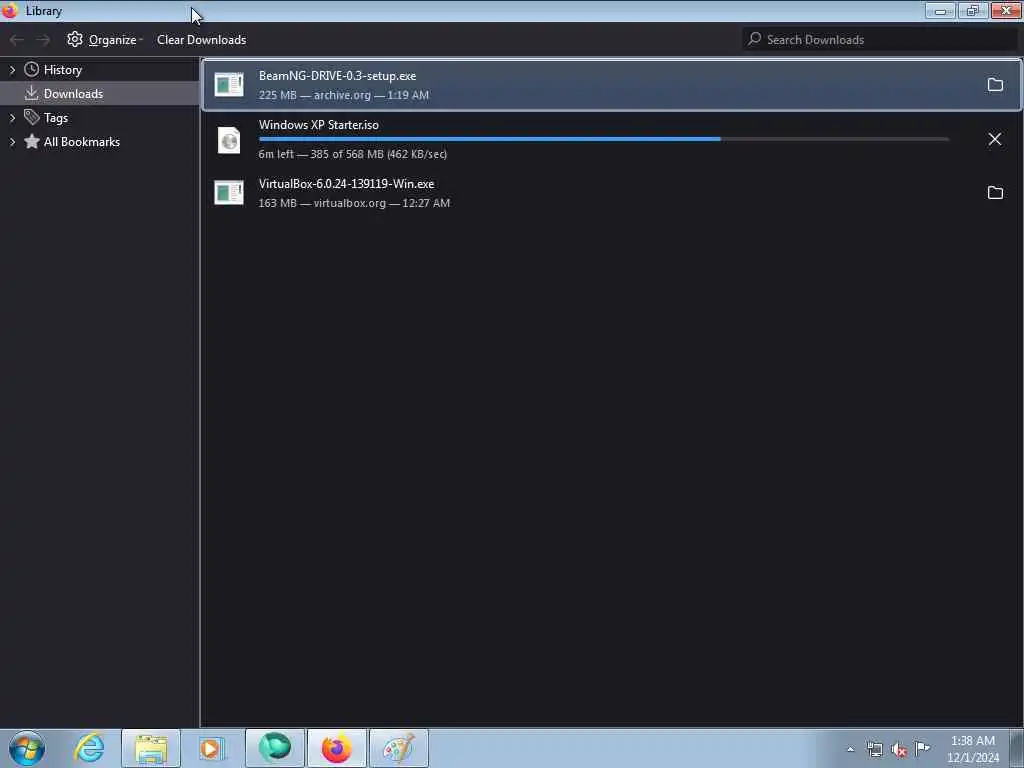The width and height of the screenshot is (1024, 768).
Task: Click the Downloads arrow icon in sidebar
Action: pyautogui.click(x=31, y=93)
